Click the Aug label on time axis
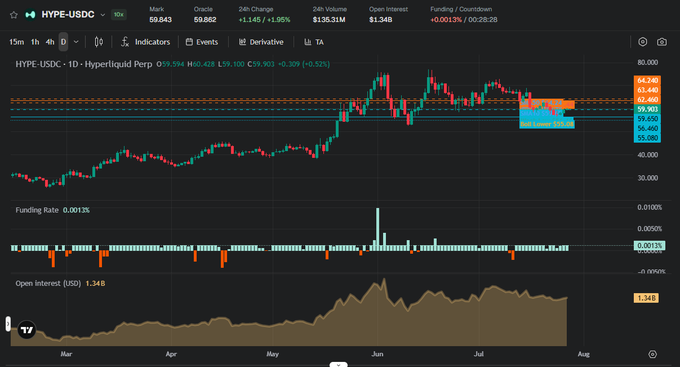The width and height of the screenshot is (680, 367). pos(584,354)
